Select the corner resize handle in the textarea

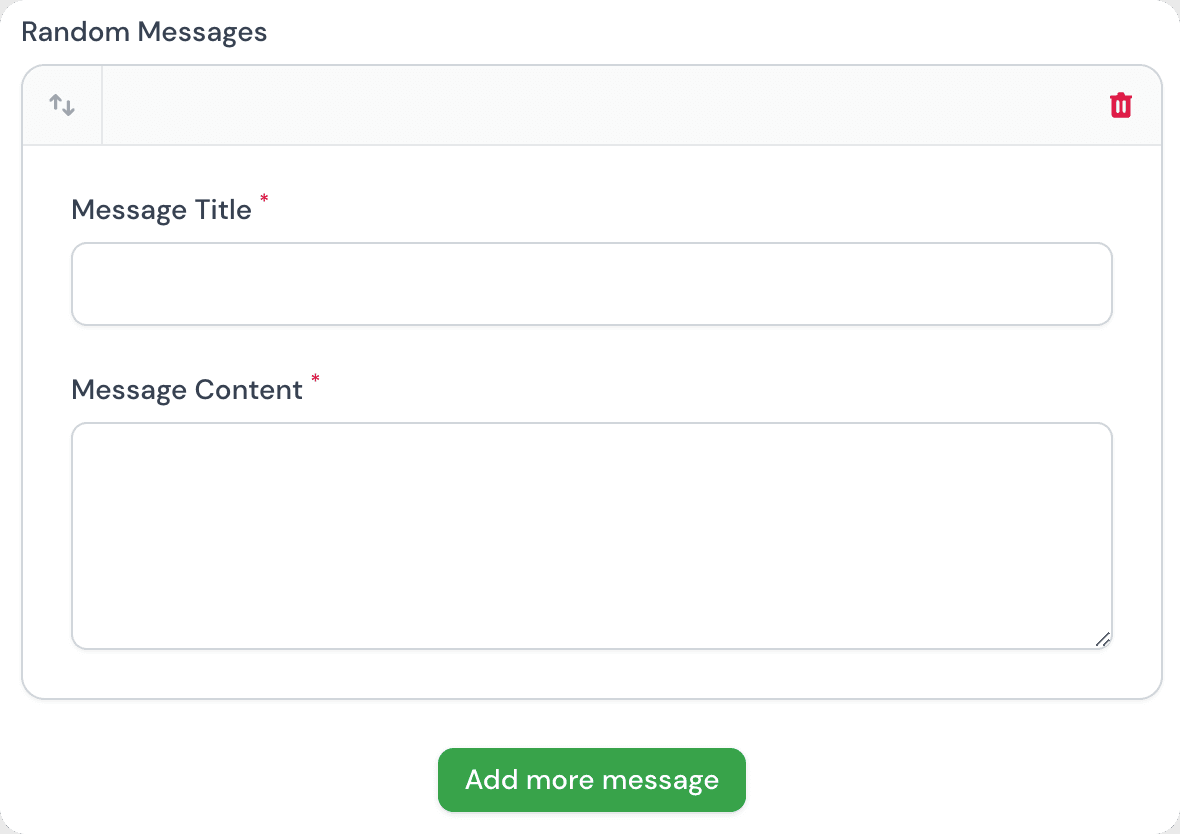(x=1102, y=639)
